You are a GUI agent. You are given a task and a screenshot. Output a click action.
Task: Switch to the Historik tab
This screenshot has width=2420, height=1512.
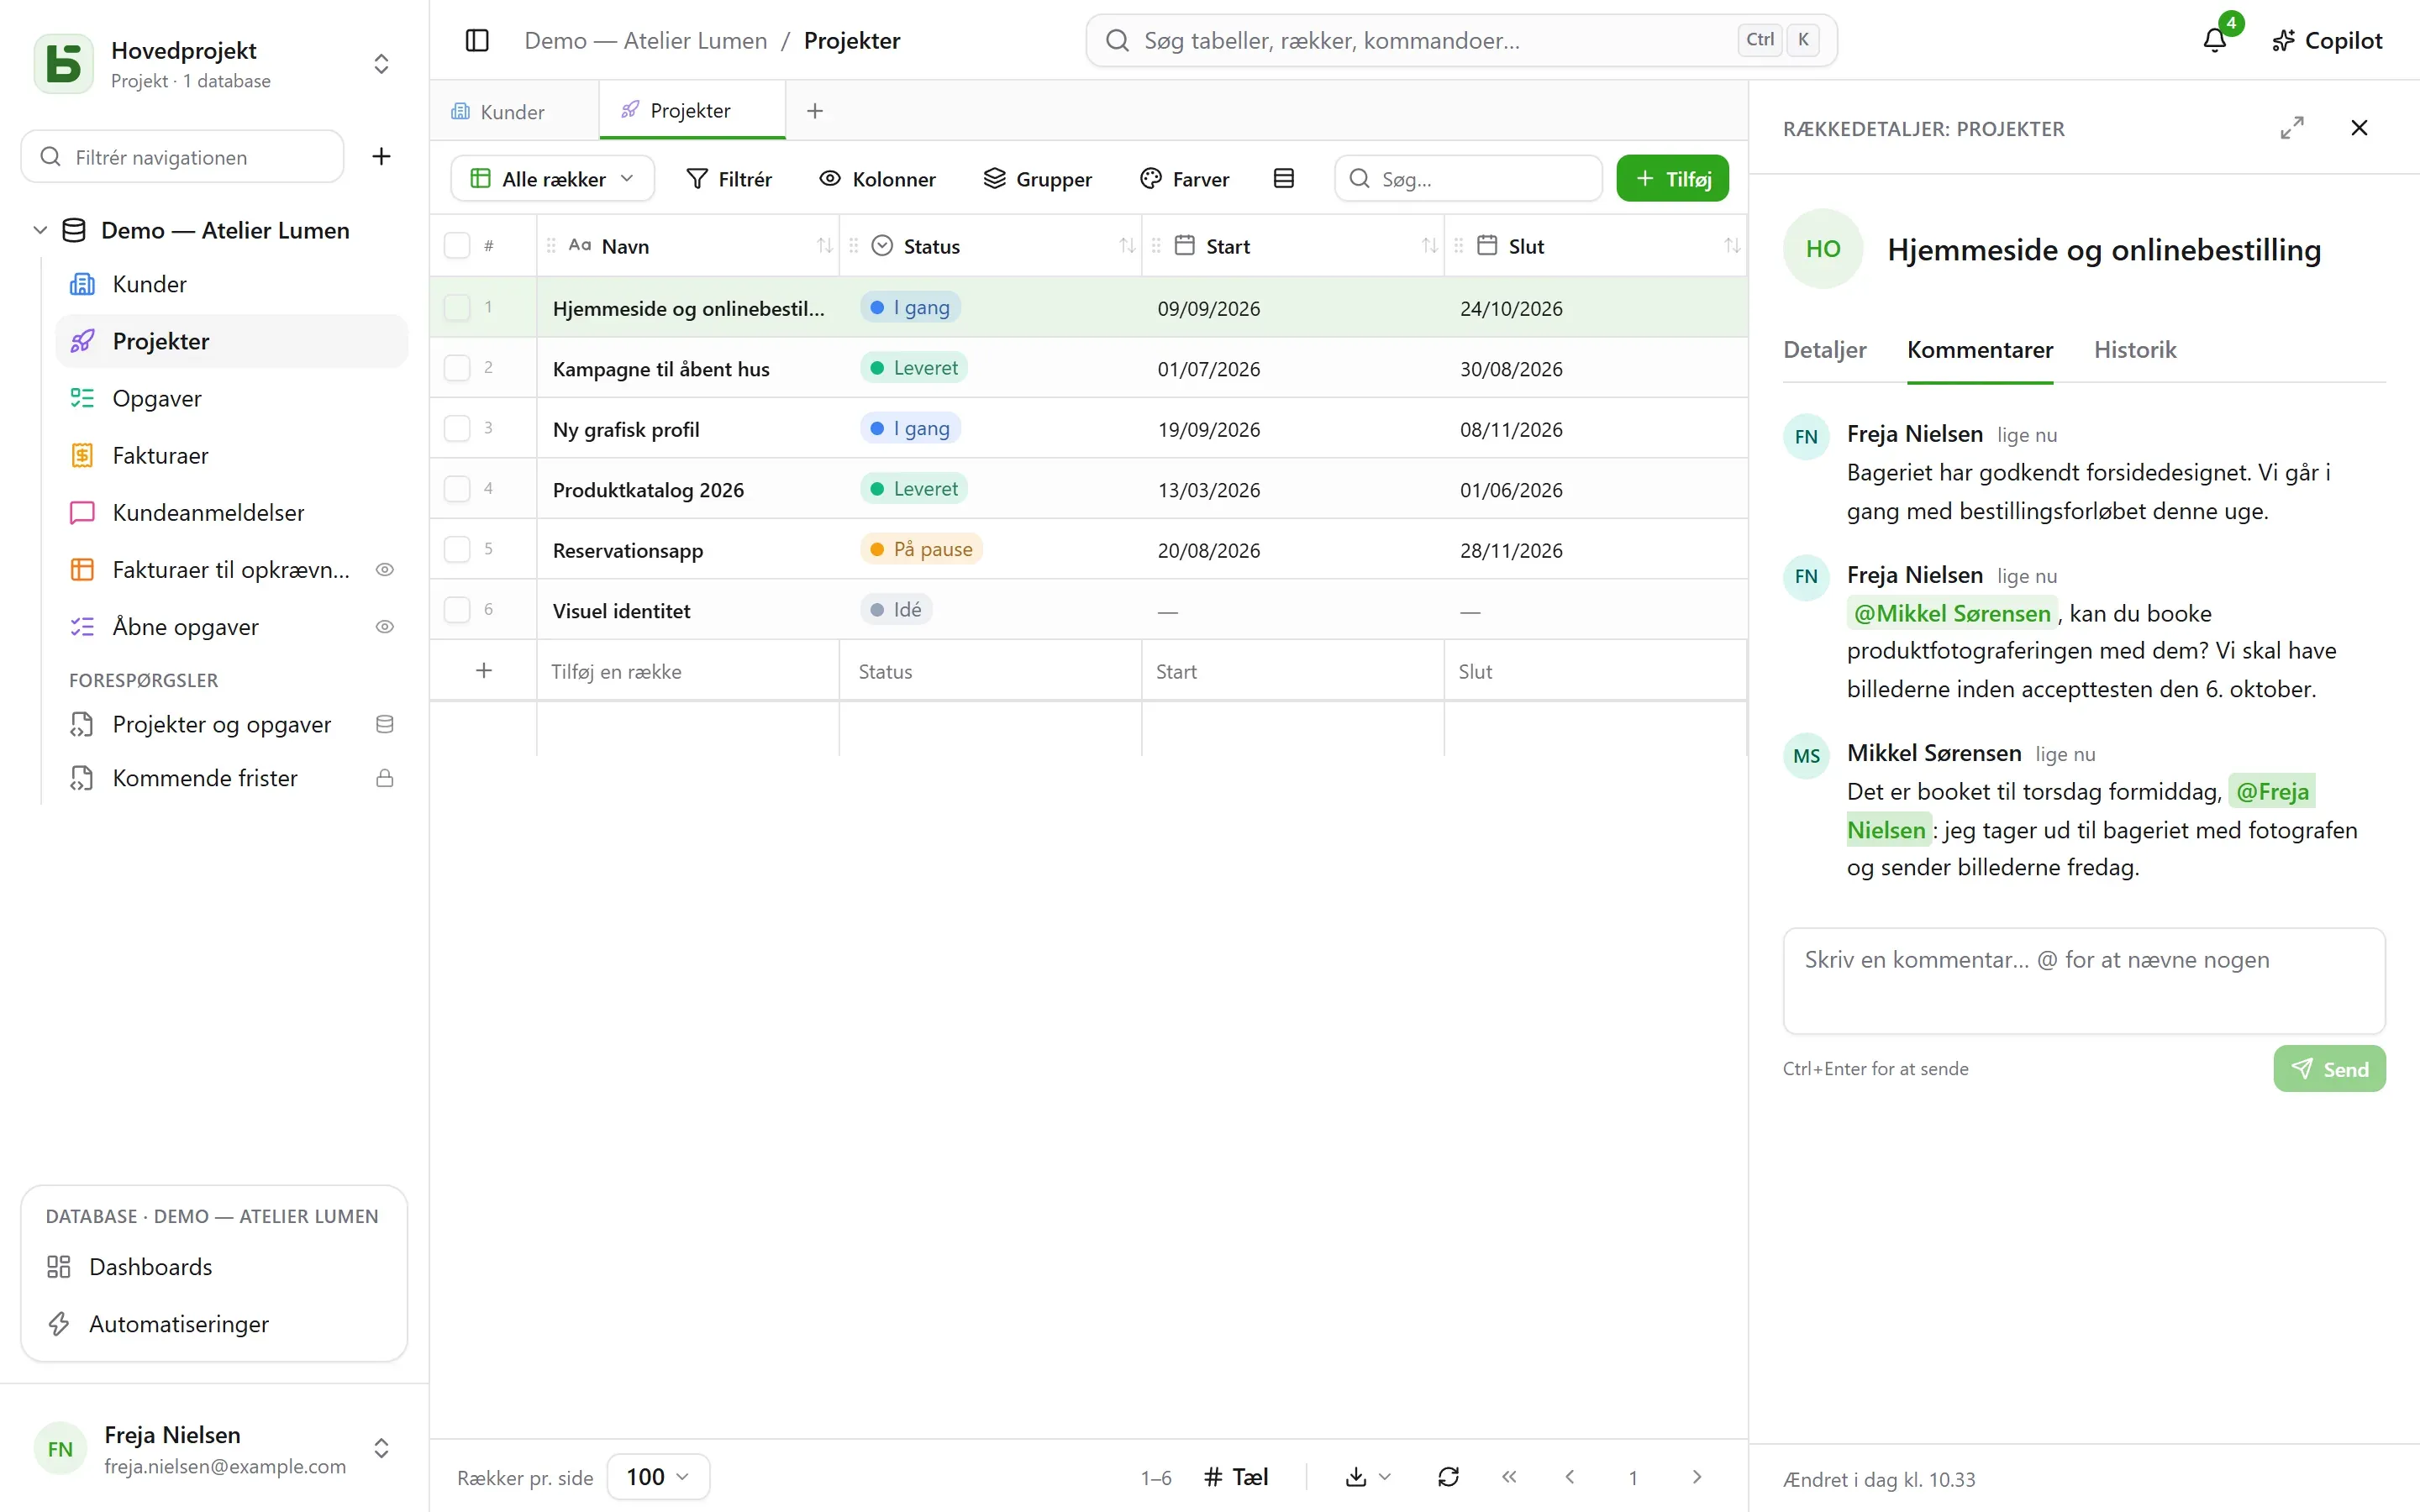2134,350
